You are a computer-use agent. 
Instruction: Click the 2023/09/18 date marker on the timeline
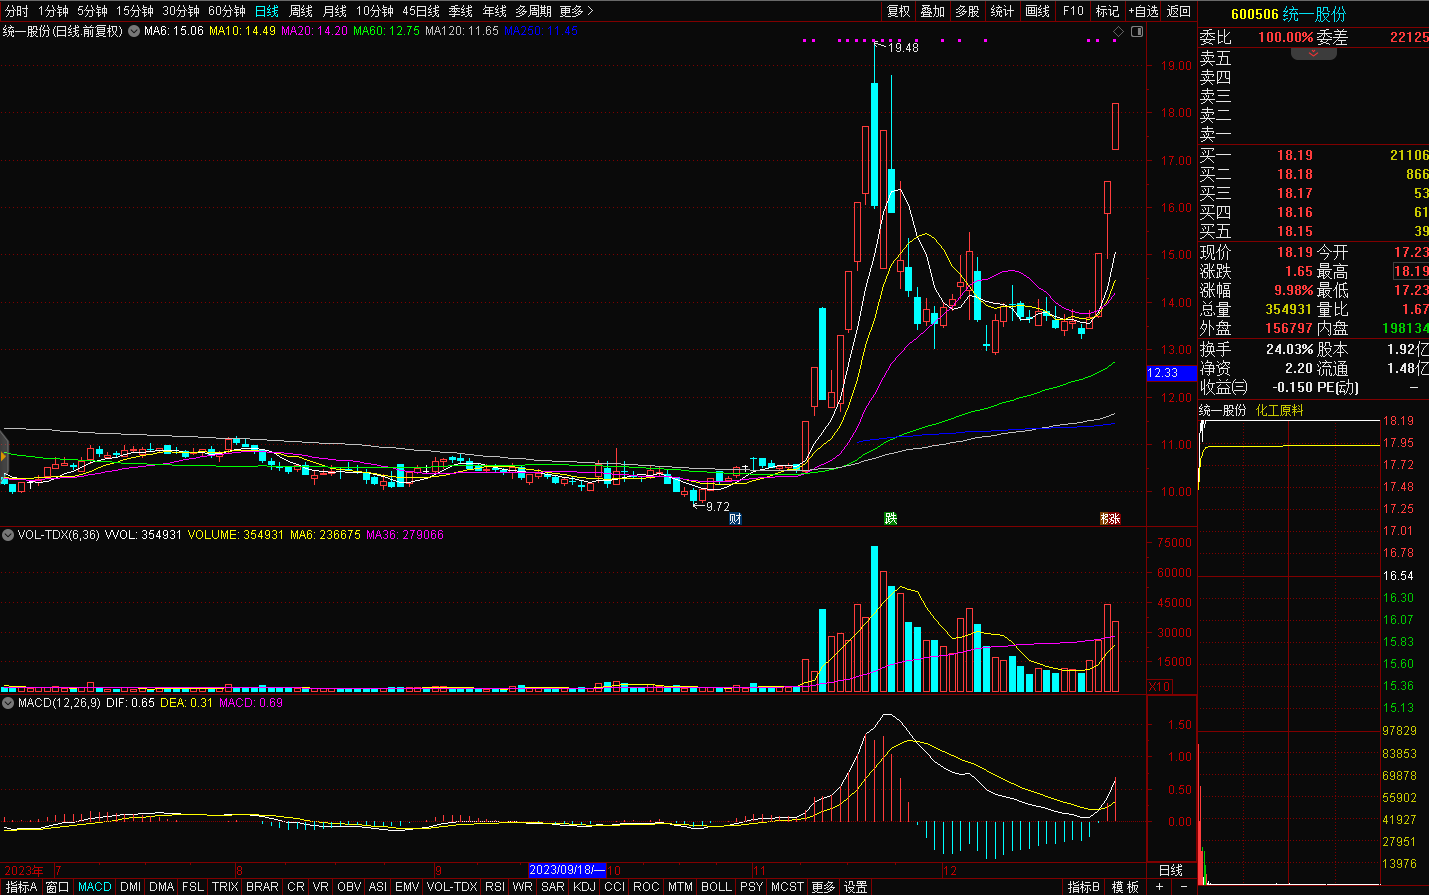pyautogui.click(x=567, y=870)
